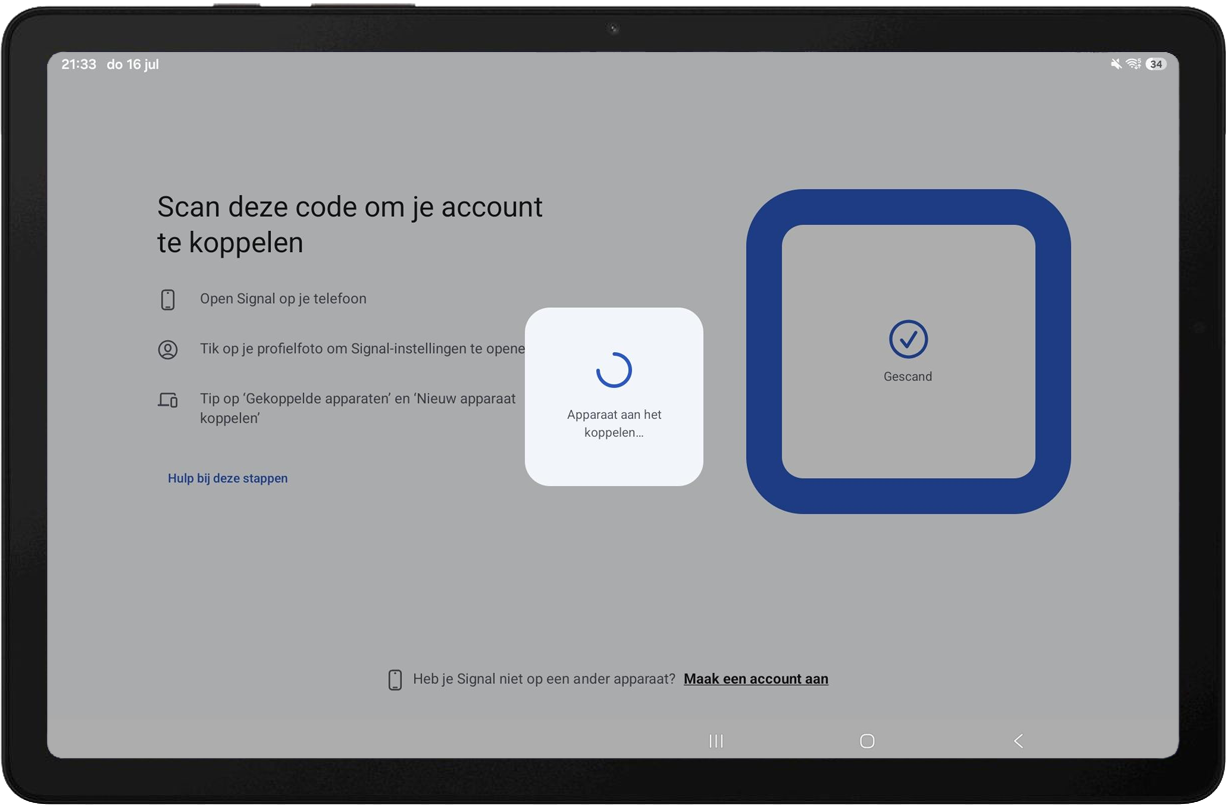Tap the muted notifications icon in status bar
This screenshot has height=807, width=1226.
[1116, 64]
